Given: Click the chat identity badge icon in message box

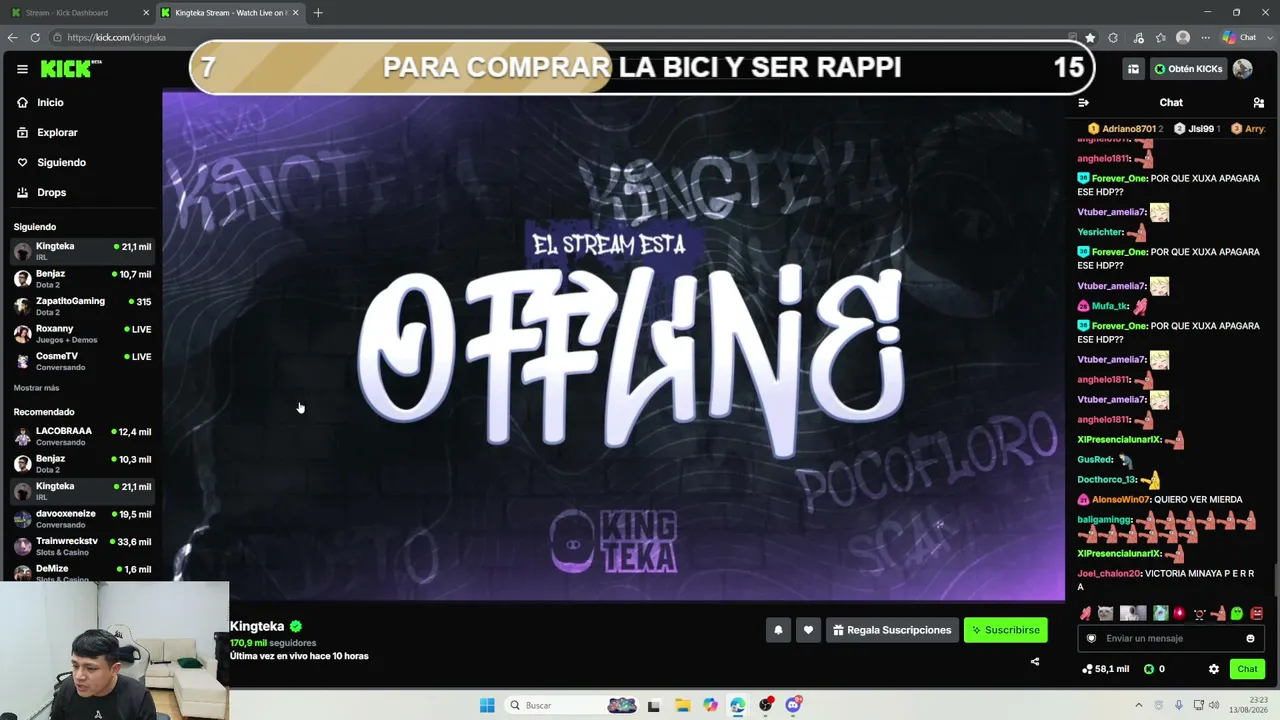Looking at the screenshot, I should point(1091,639).
